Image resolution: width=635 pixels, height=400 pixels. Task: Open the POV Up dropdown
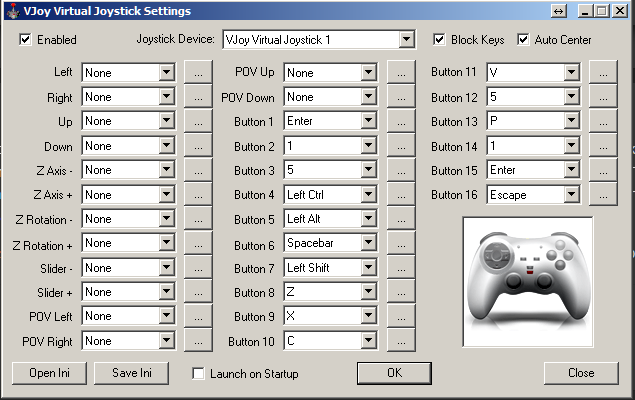tap(369, 73)
